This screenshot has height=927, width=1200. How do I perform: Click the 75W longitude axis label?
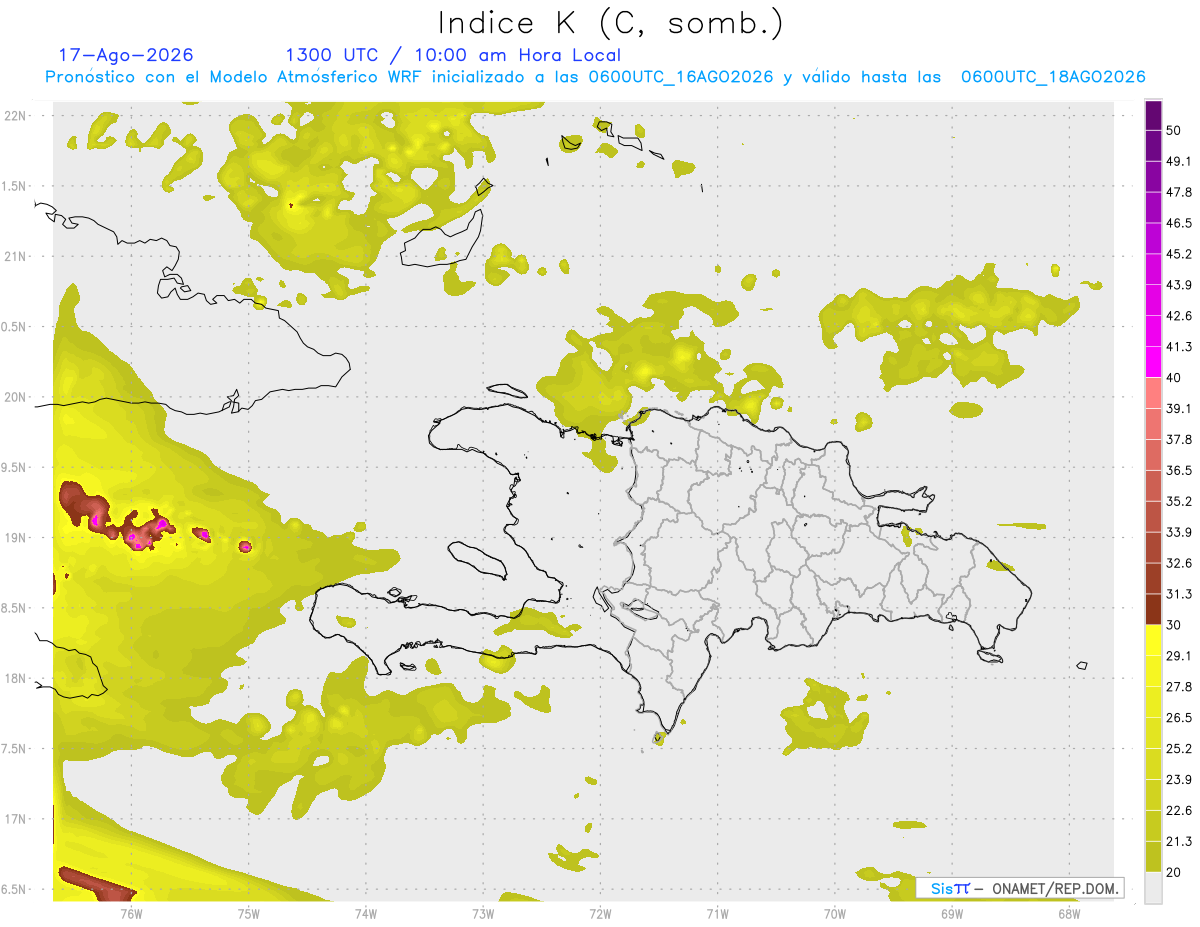coord(249,913)
